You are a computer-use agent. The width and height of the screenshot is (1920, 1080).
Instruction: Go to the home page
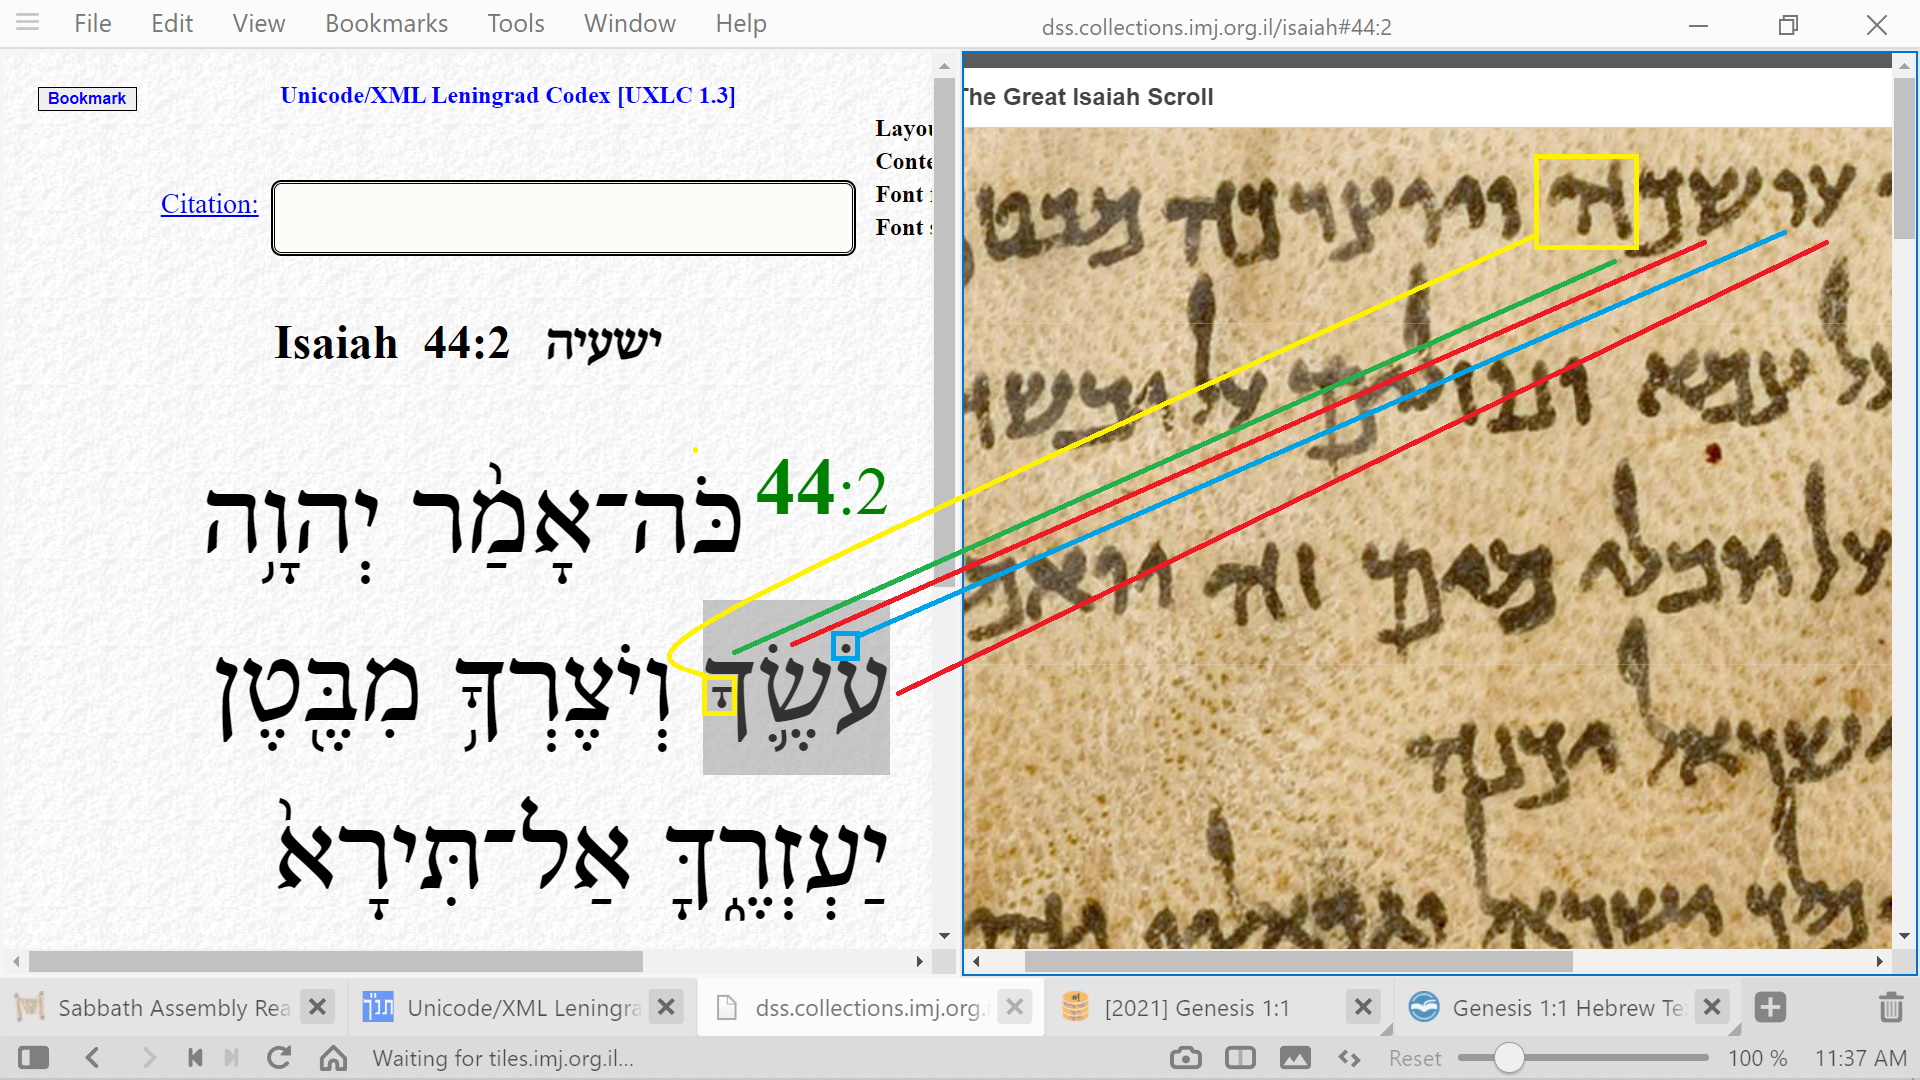[333, 1058]
